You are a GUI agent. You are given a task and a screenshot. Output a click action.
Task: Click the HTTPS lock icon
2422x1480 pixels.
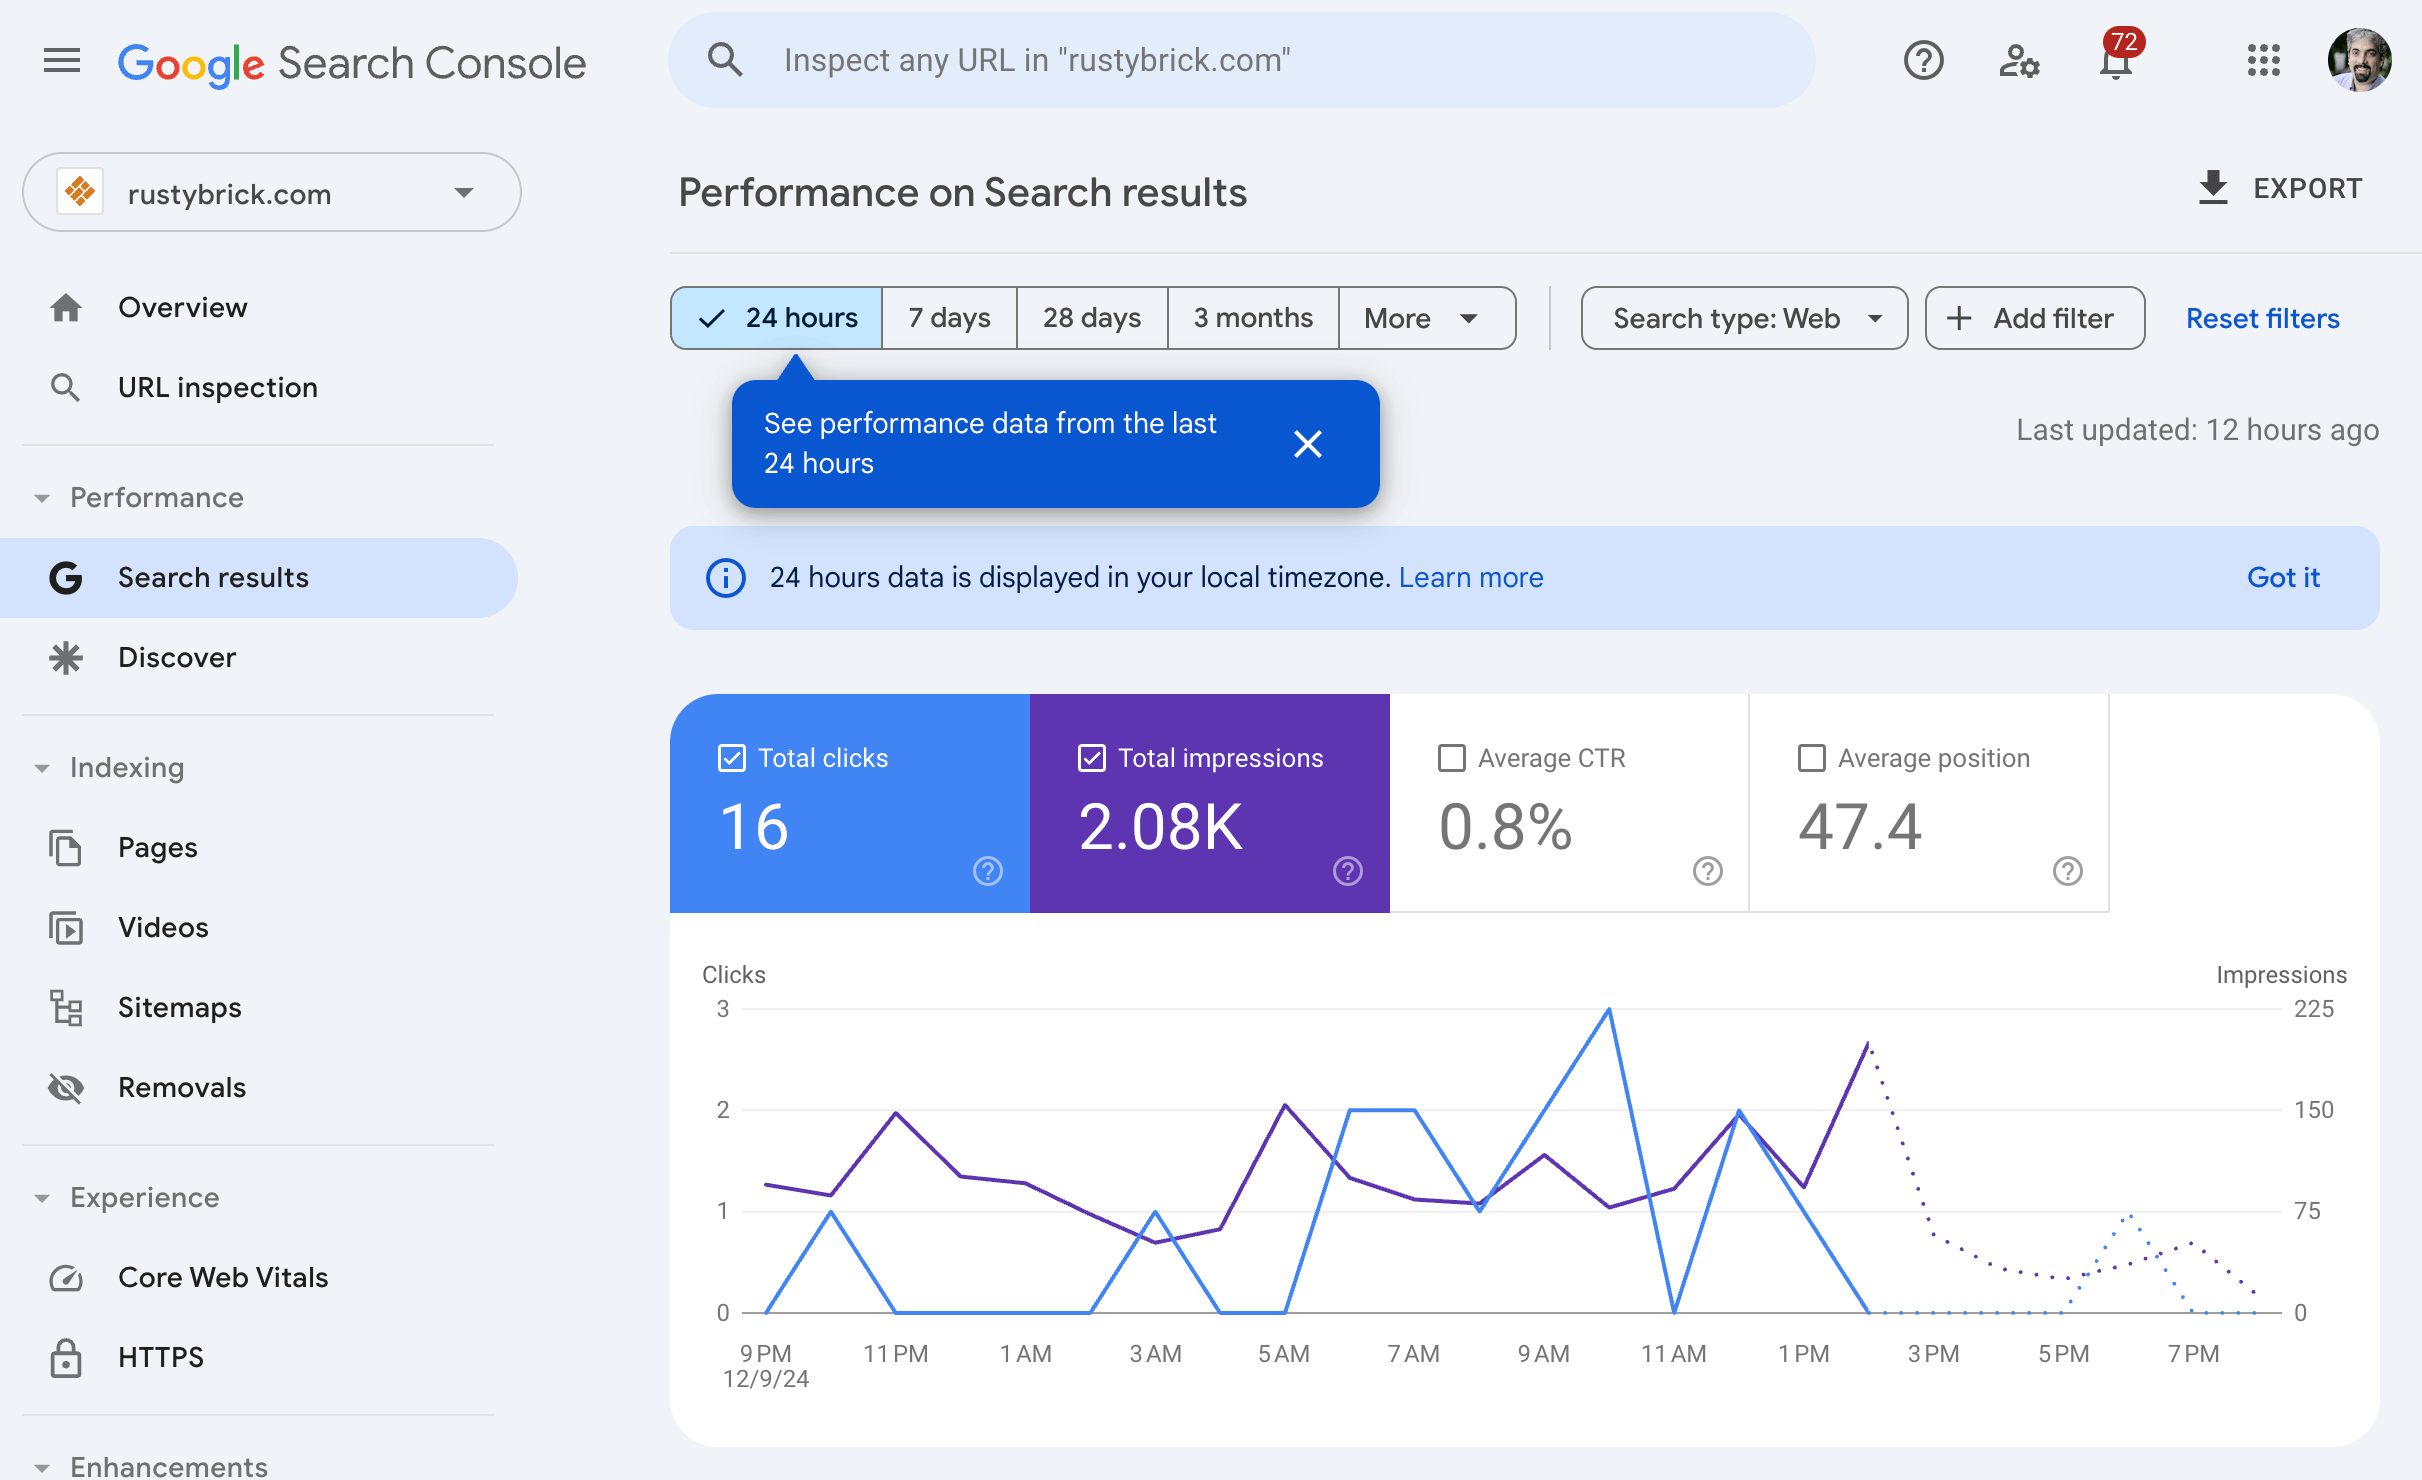pos(66,1355)
